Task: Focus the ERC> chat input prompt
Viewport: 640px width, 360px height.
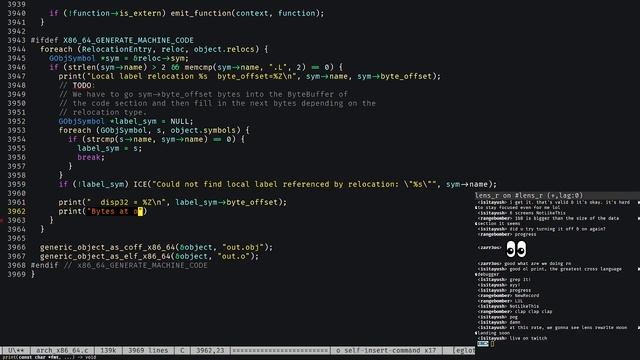Action: 482,344
